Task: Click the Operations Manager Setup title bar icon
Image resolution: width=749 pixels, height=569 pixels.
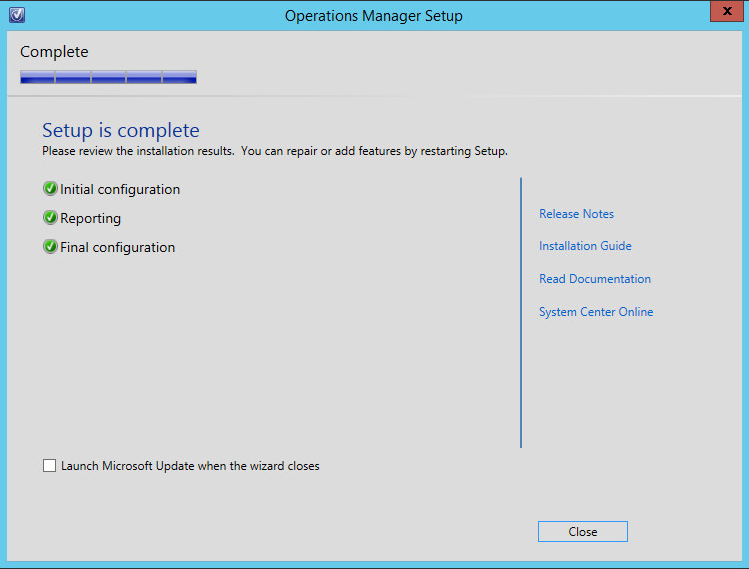Action: 17,15
